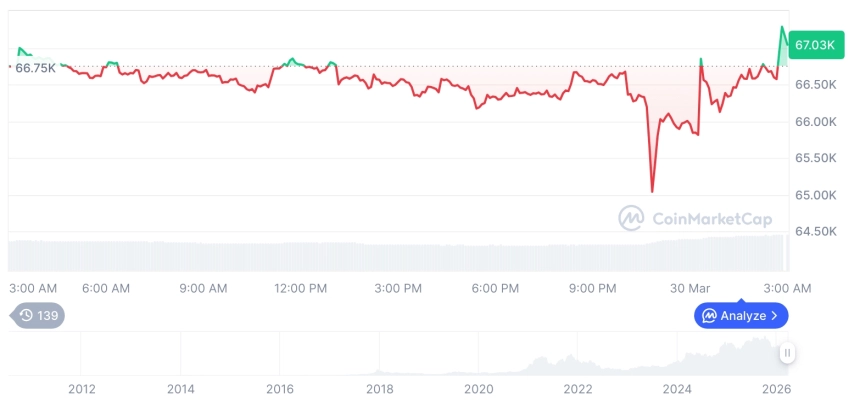Click the 9:00 PM time axis label
This screenshot has width=860, height=401.
click(592, 288)
